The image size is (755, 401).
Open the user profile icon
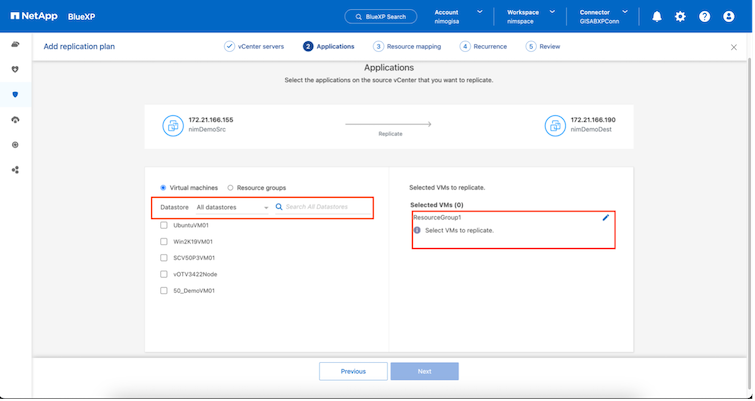tap(728, 17)
